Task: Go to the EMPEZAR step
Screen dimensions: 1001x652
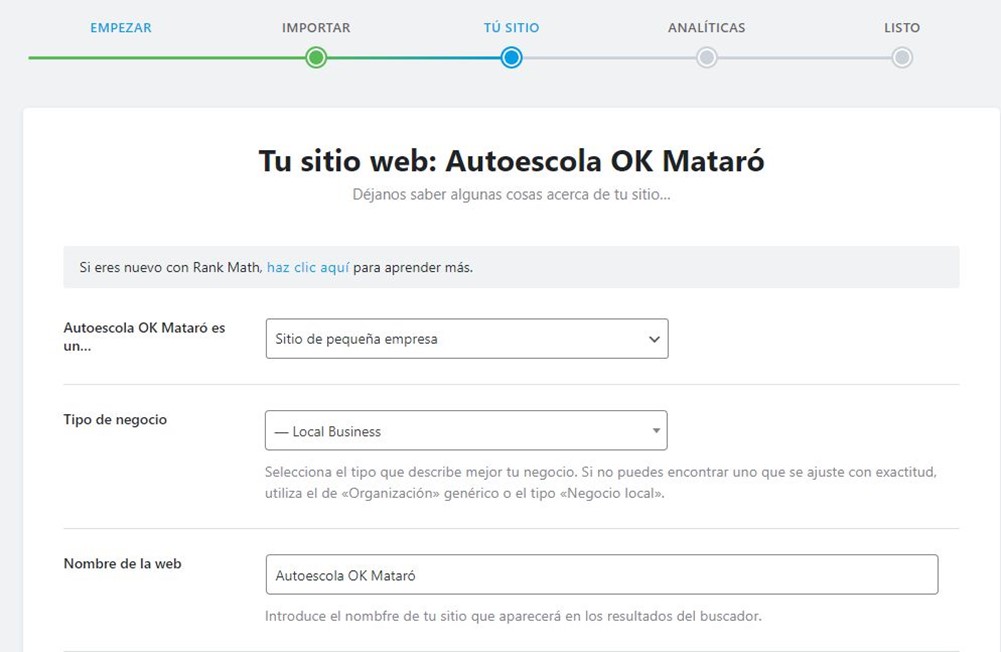Action: (x=121, y=28)
